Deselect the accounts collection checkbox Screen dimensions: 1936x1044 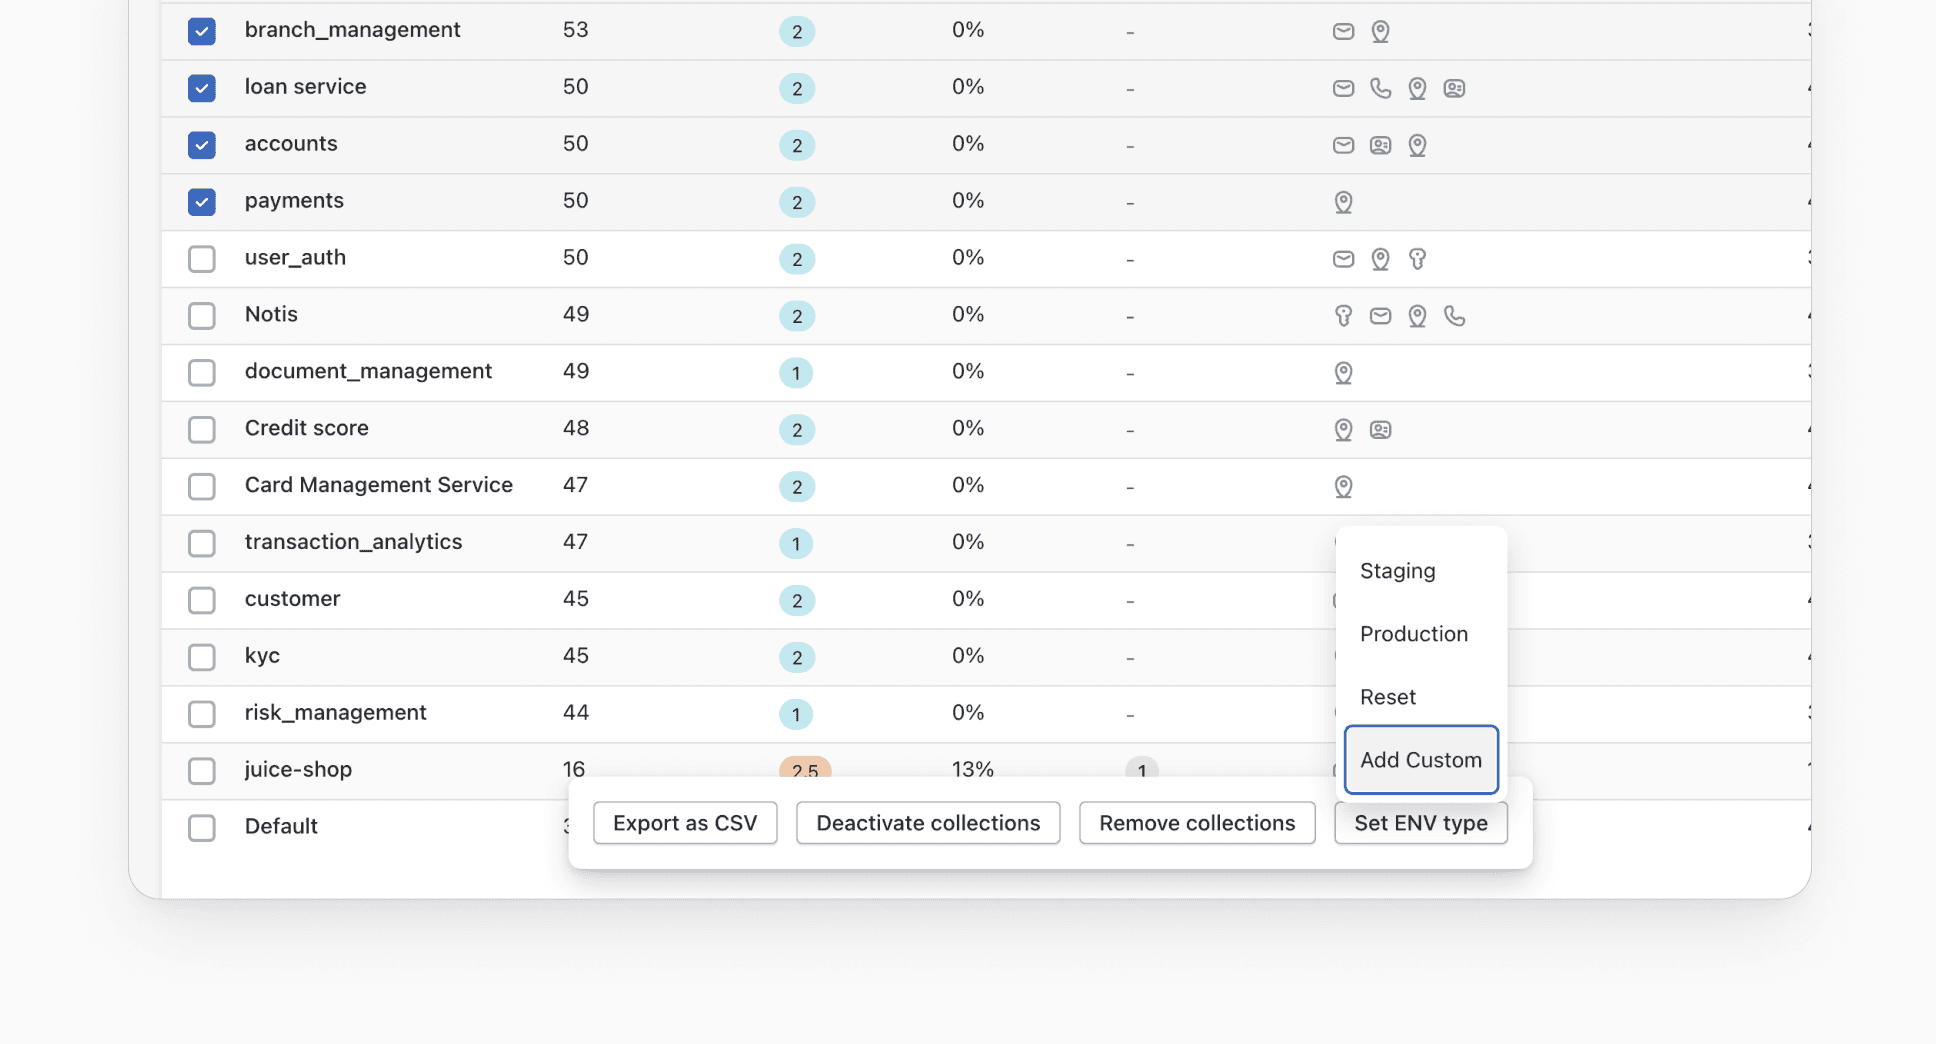[202, 145]
